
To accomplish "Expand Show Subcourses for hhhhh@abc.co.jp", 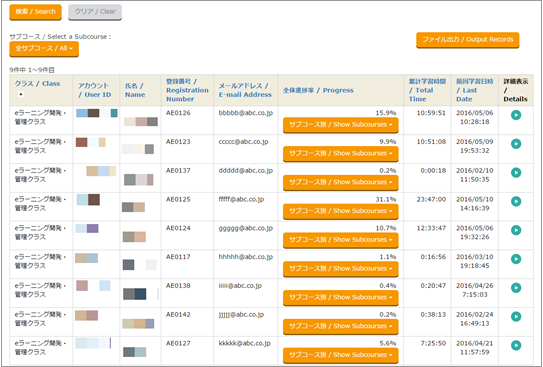I will click(340, 268).
